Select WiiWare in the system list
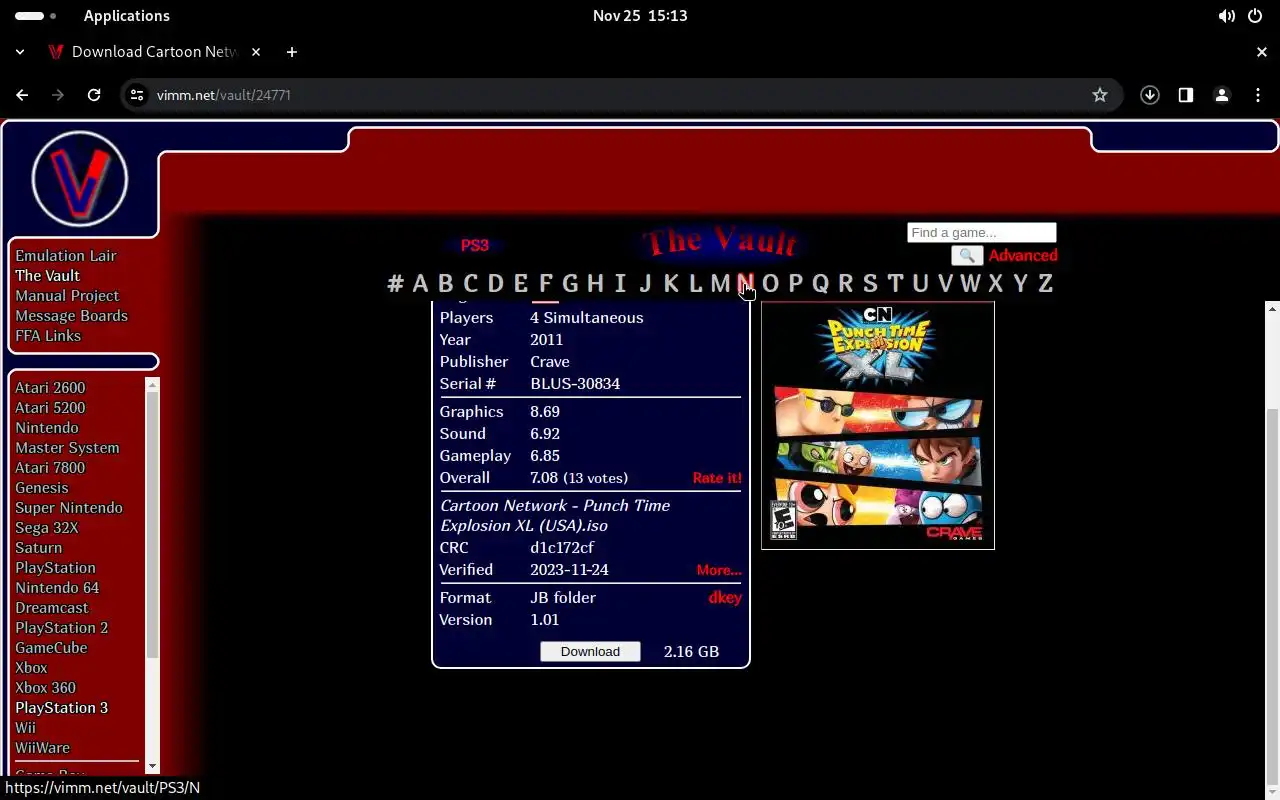1280x800 pixels. [42, 748]
